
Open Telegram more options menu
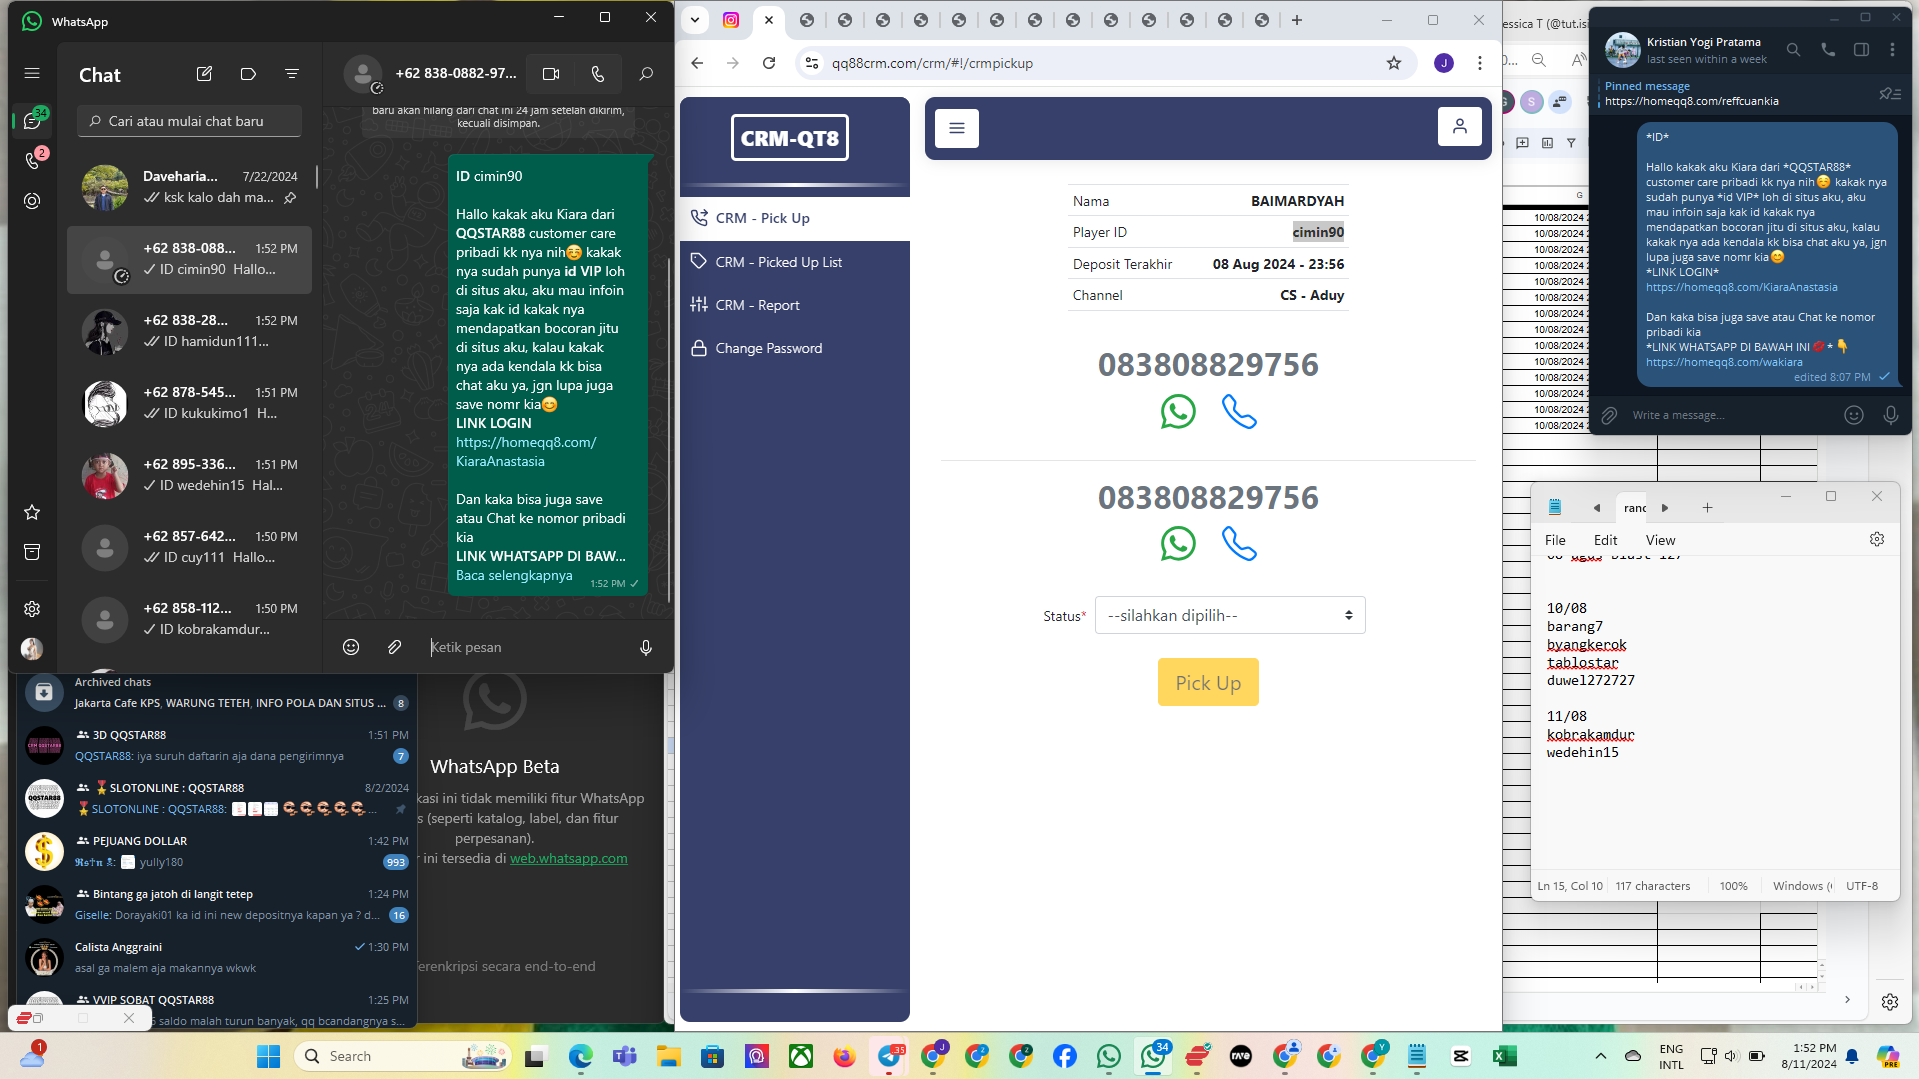tap(1892, 49)
